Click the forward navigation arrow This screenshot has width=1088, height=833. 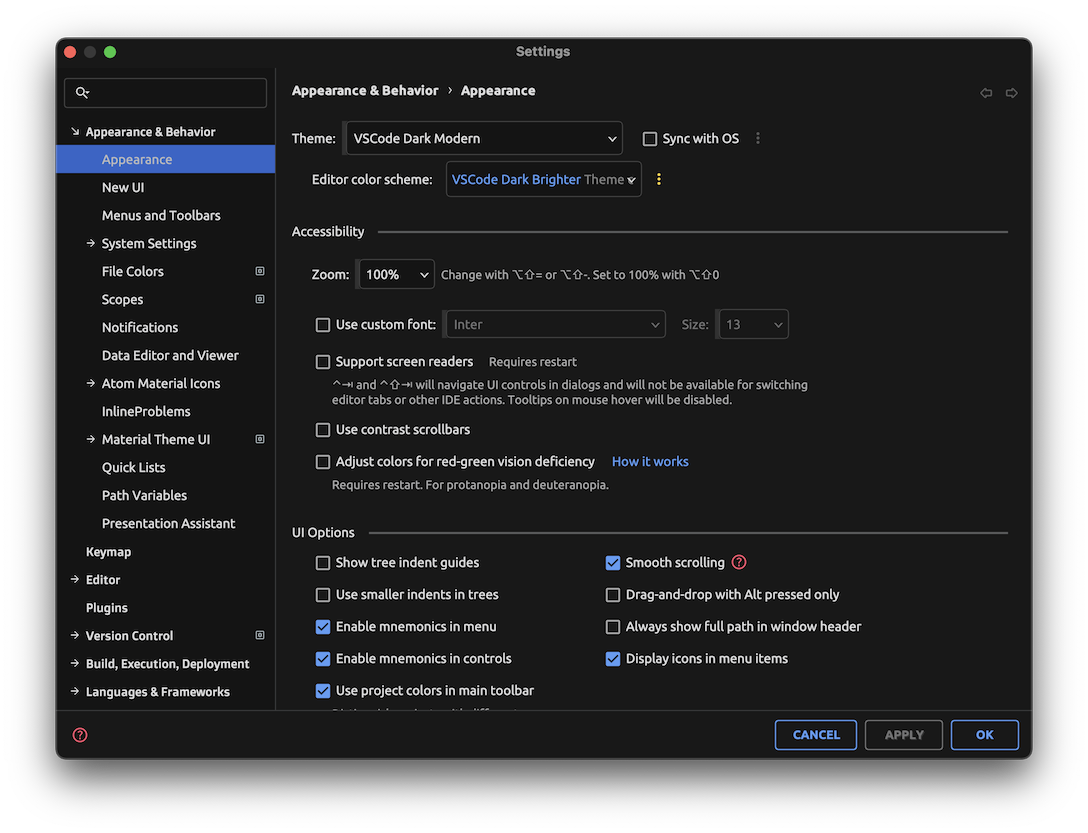point(1012,92)
